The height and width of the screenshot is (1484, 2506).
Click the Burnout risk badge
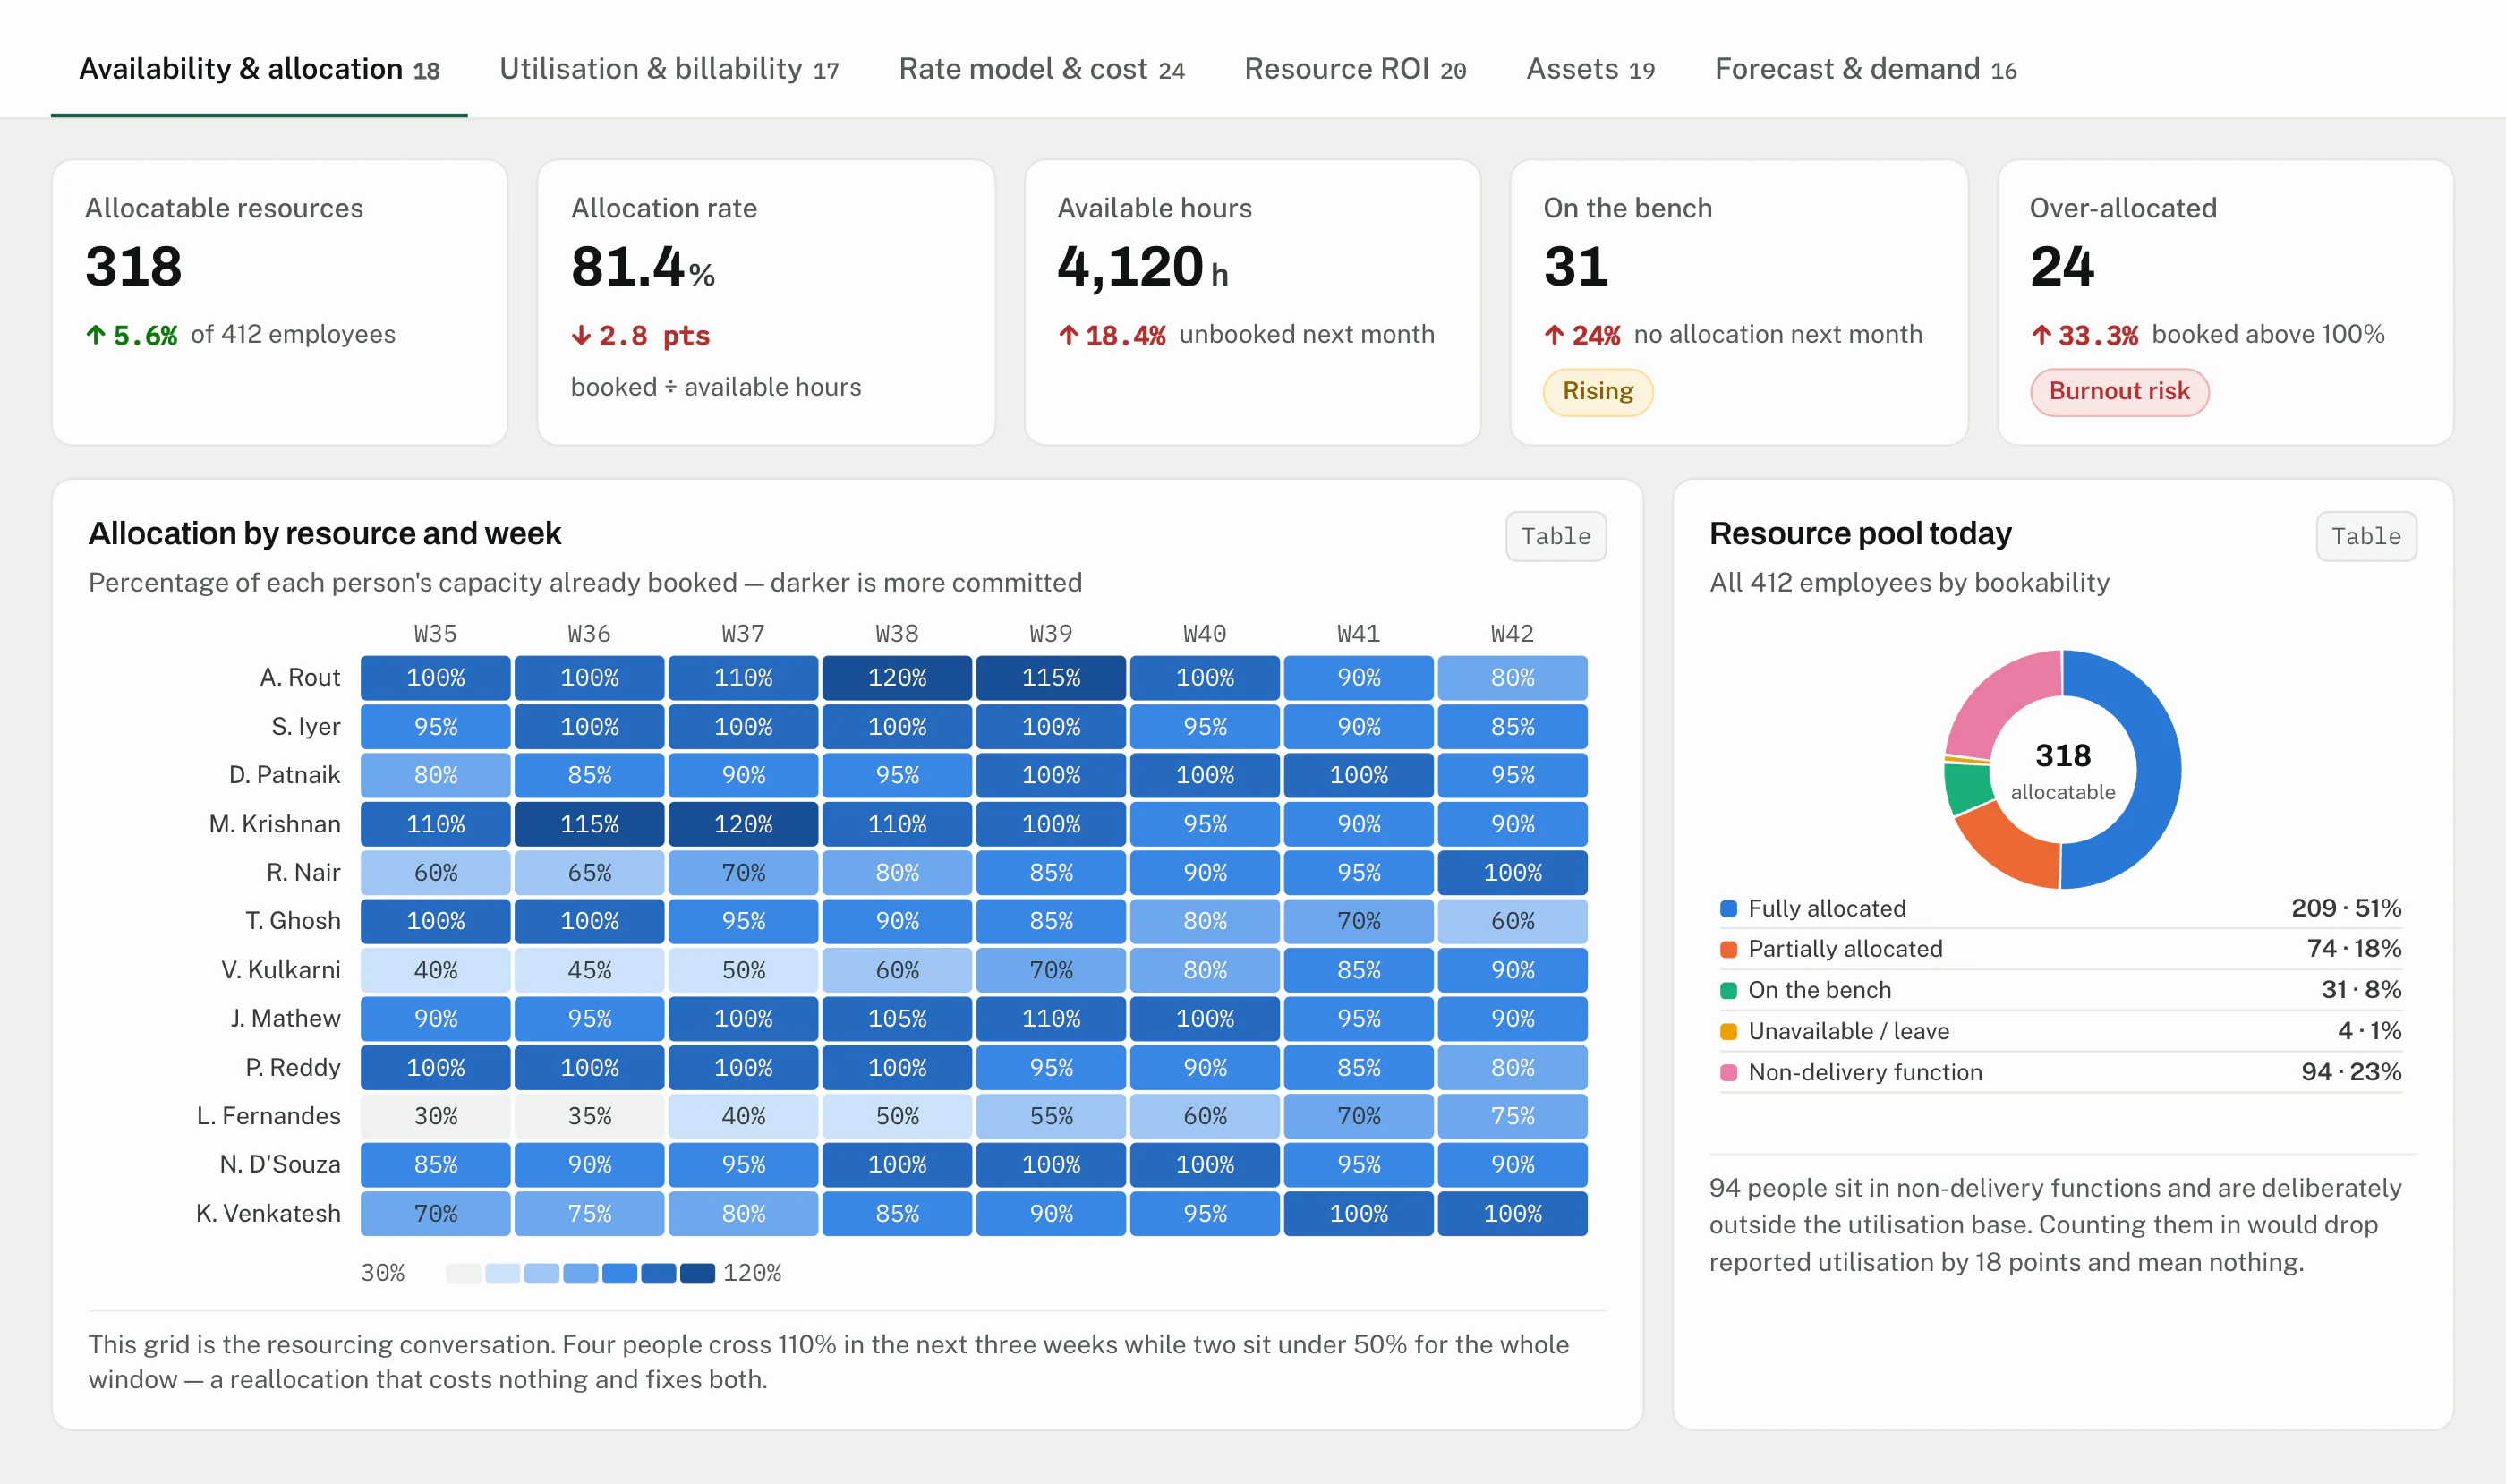pos(2119,391)
